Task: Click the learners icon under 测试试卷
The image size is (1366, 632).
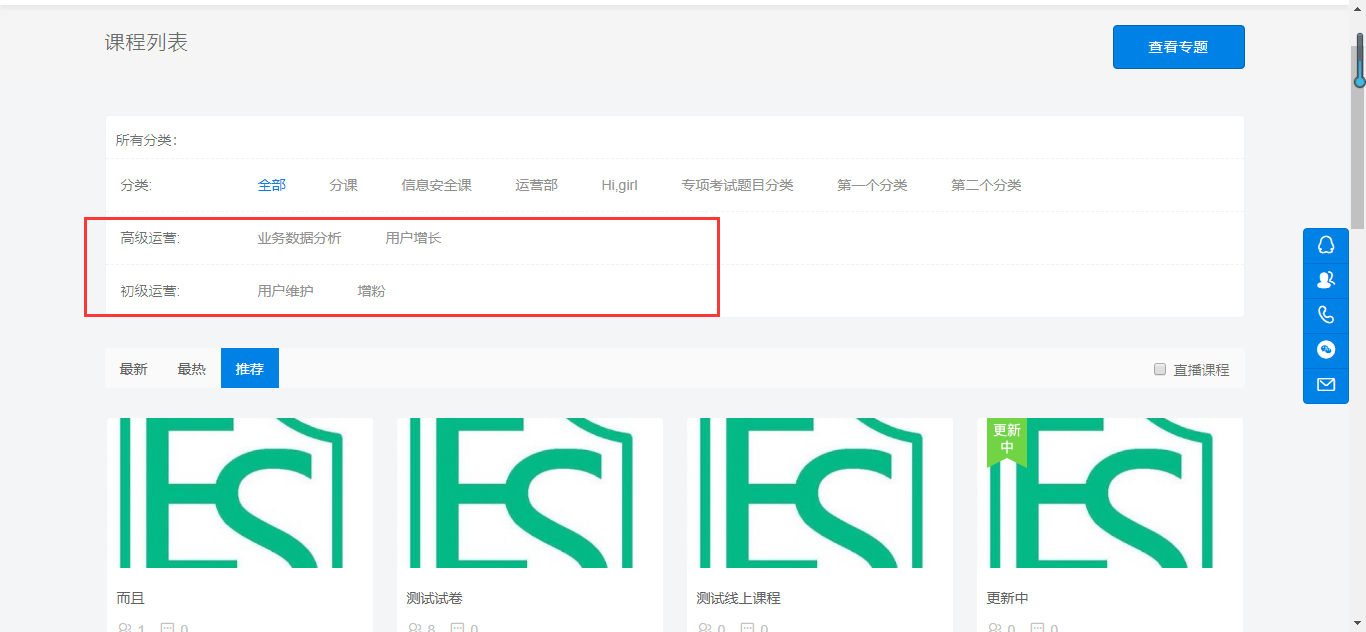Action: (415, 628)
